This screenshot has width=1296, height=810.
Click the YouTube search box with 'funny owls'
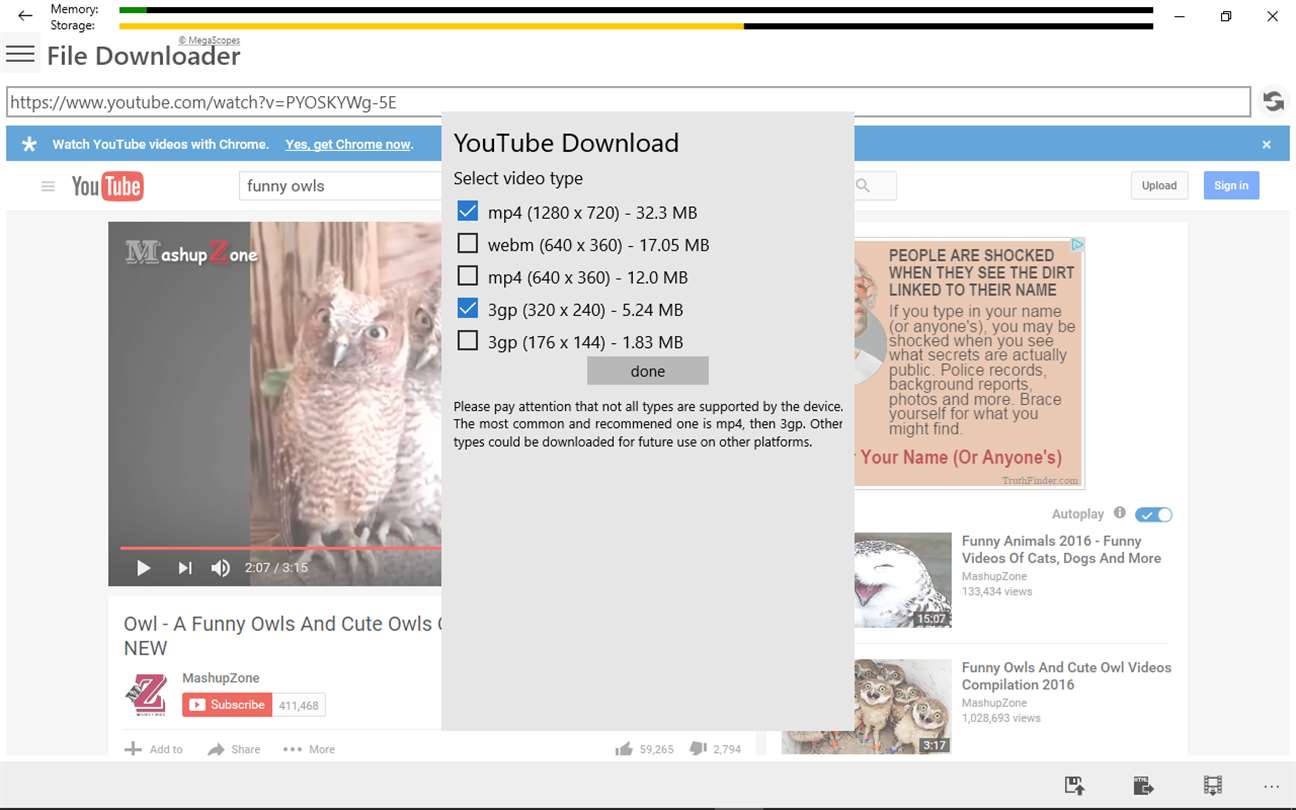click(x=340, y=186)
